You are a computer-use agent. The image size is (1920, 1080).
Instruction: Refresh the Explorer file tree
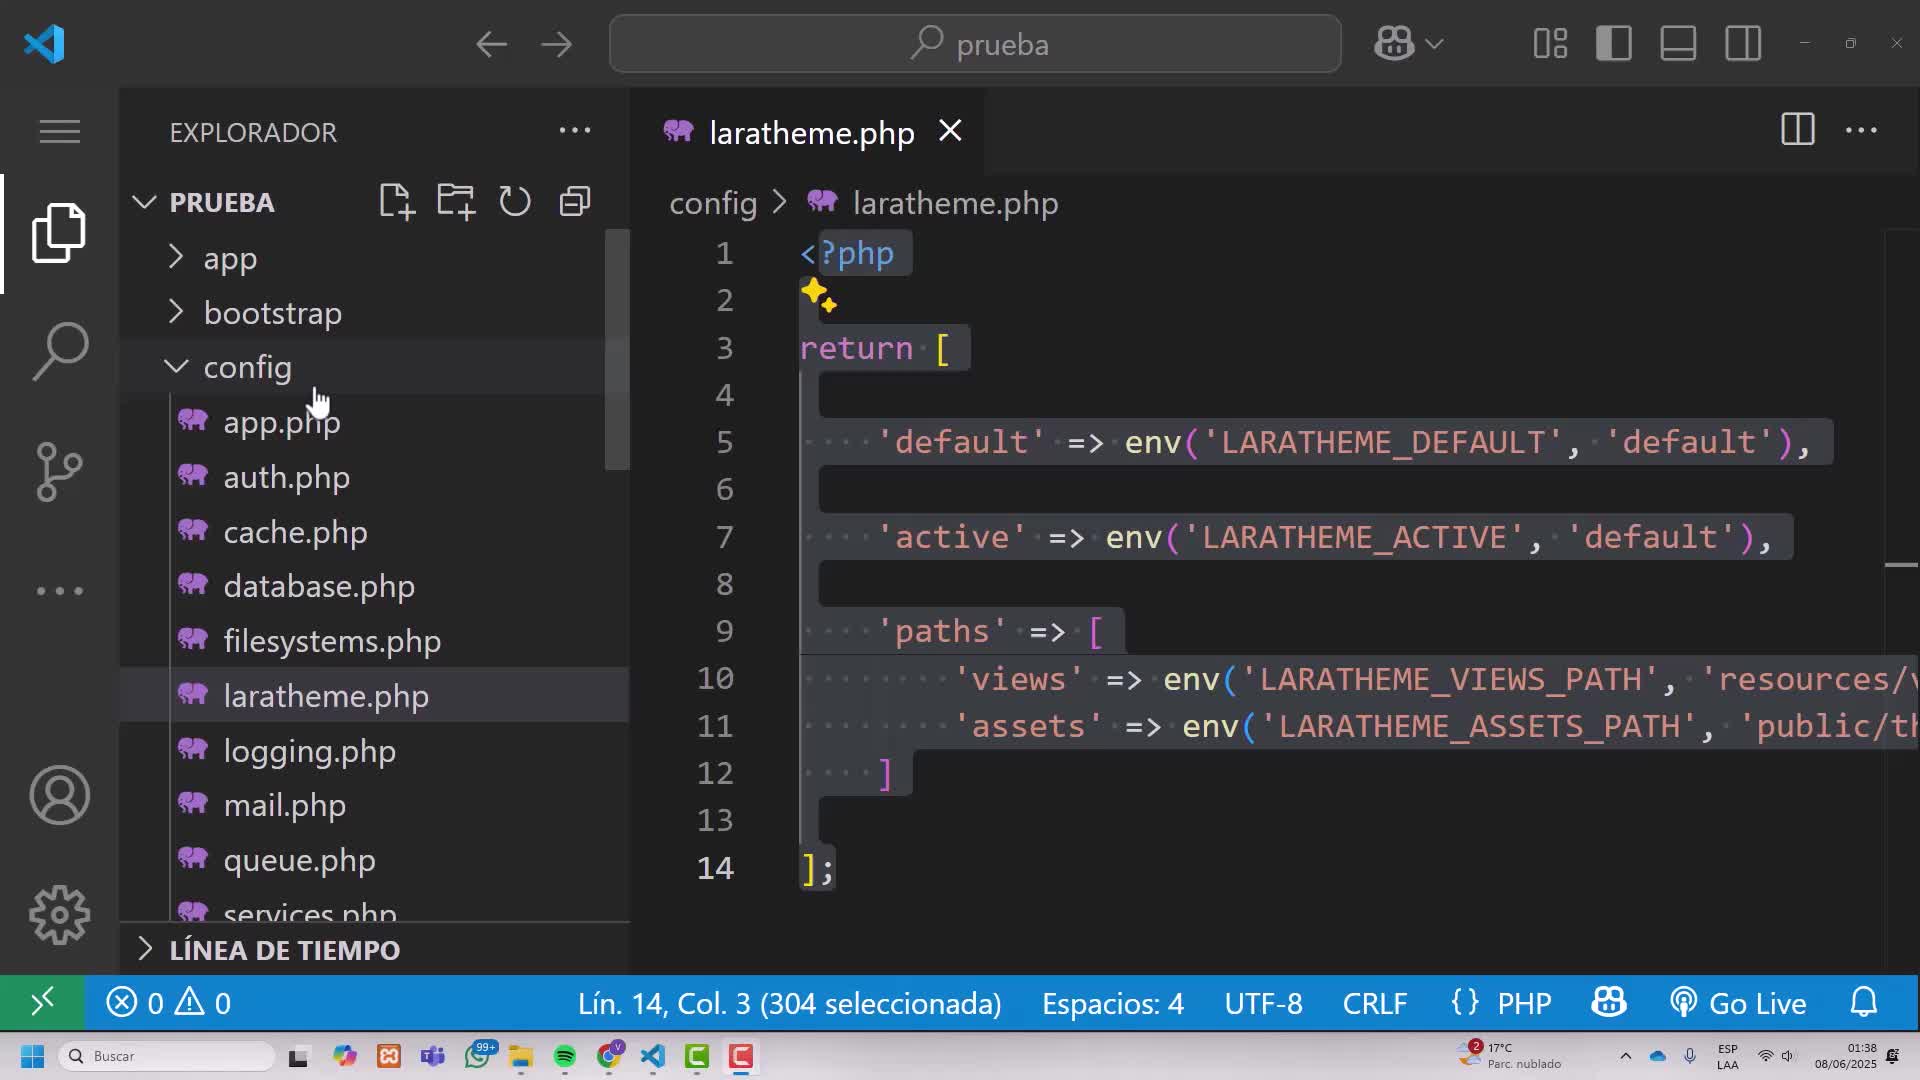pos(515,202)
